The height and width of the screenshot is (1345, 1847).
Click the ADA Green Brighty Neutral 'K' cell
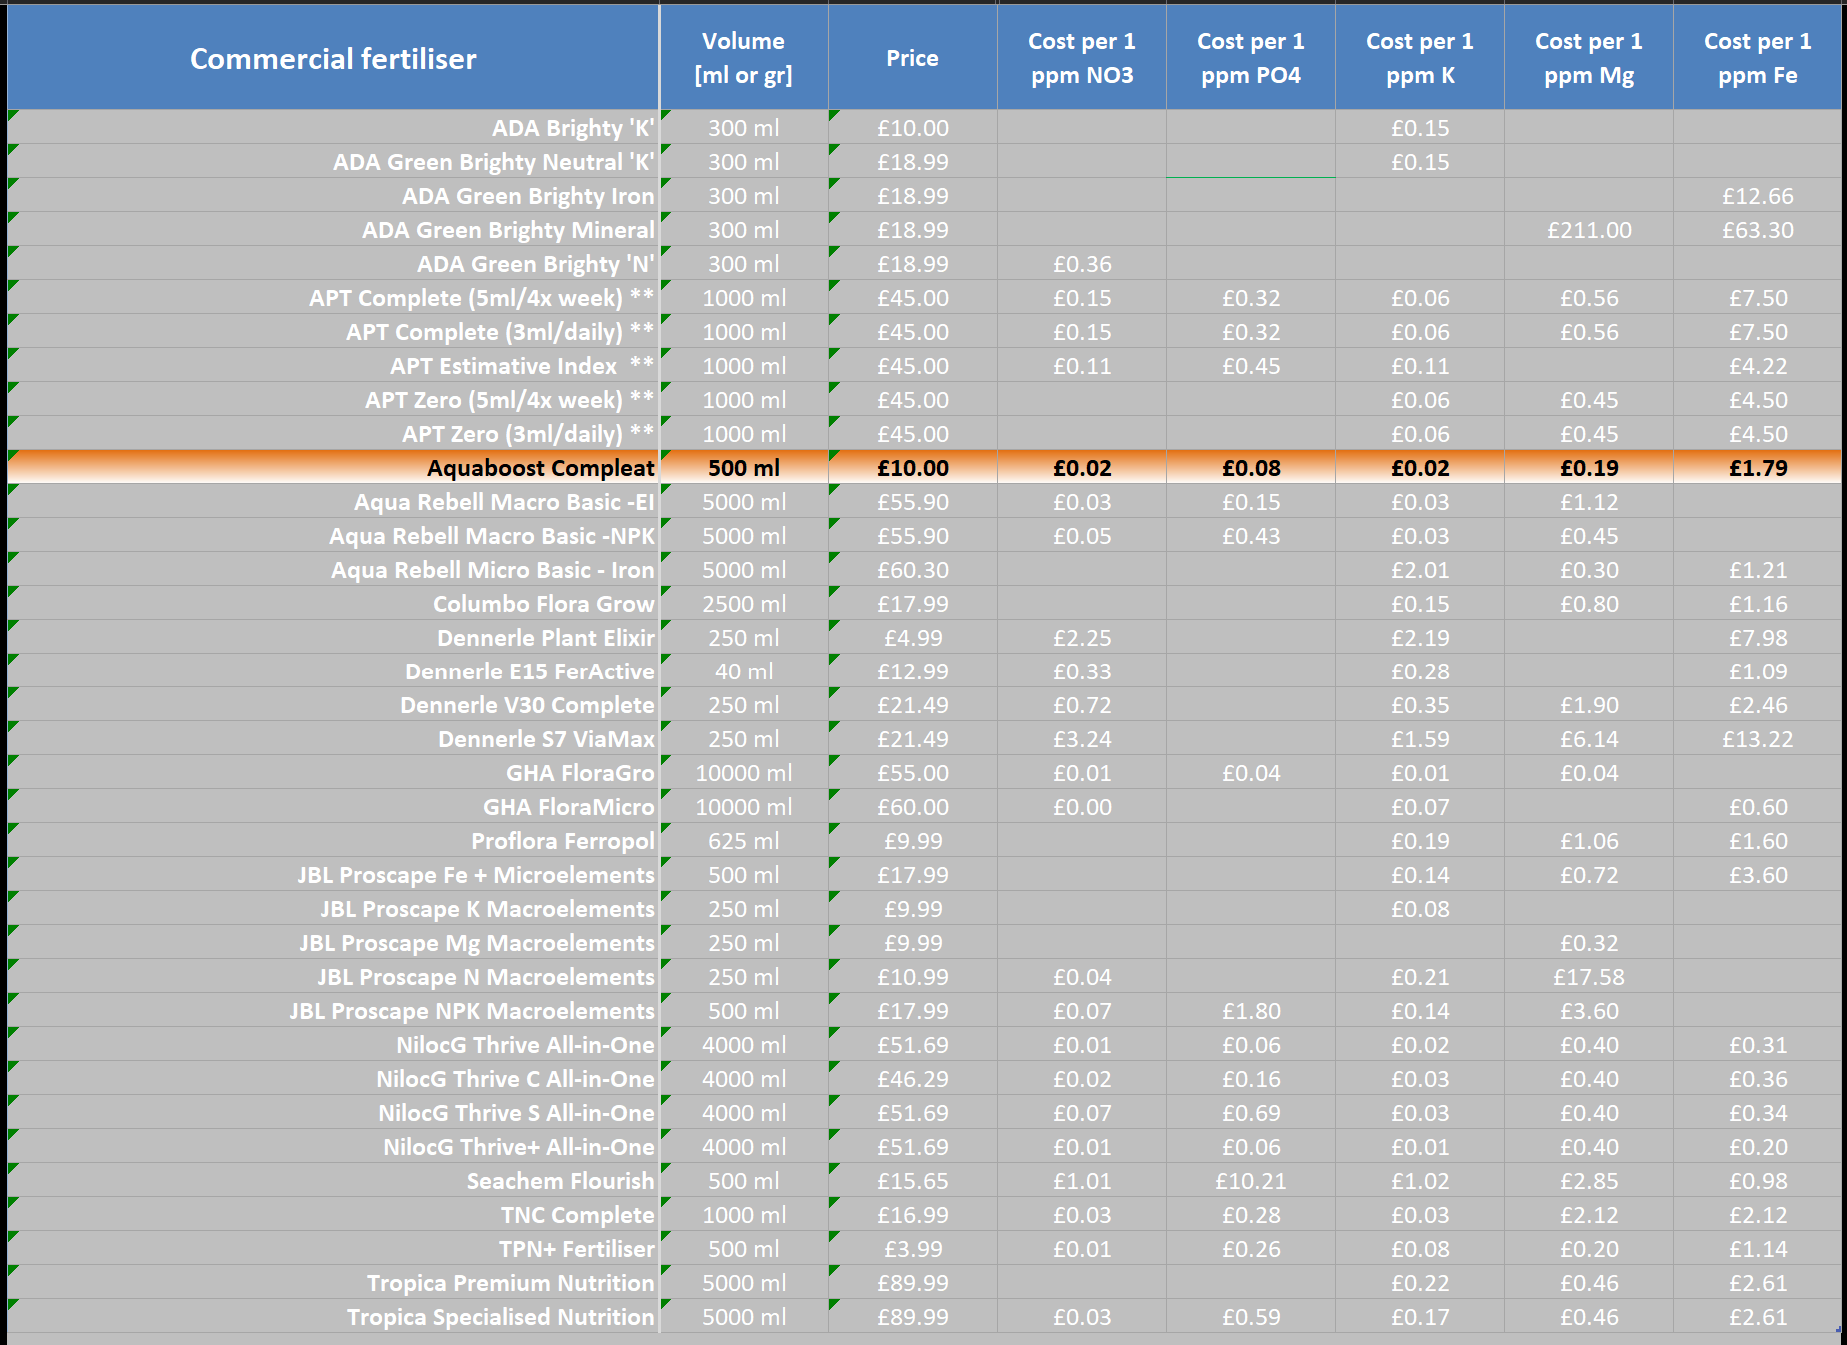click(x=333, y=162)
